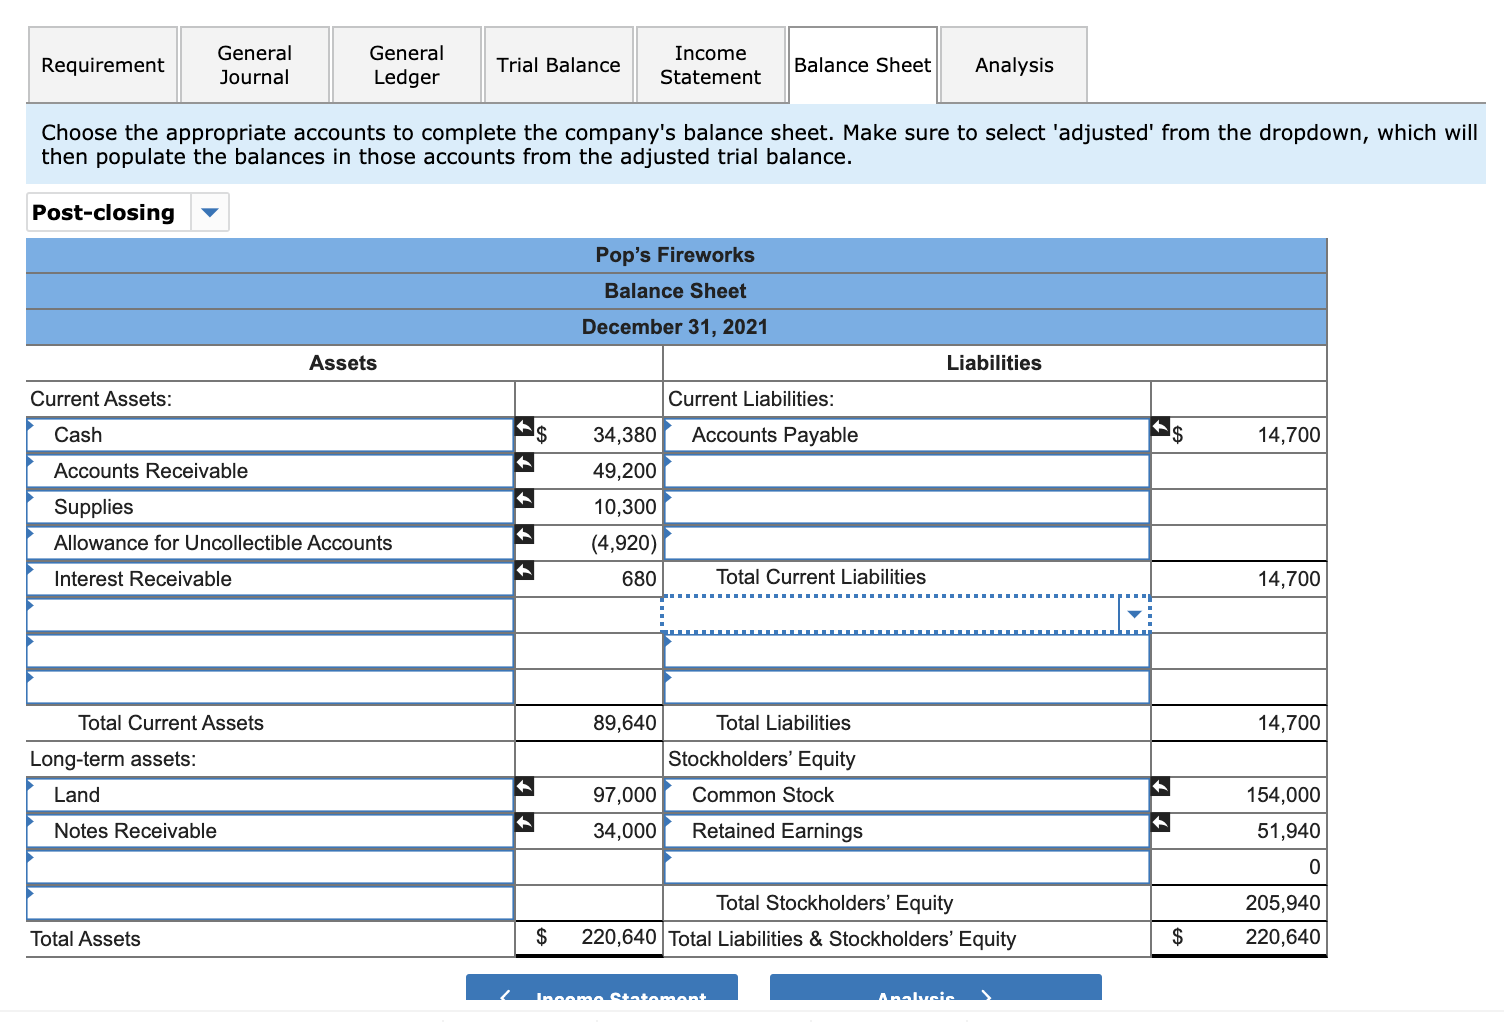Image resolution: width=1504 pixels, height=1022 pixels.
Task: Switch to the Trial Balance tab
Action: tap(558, 64)
